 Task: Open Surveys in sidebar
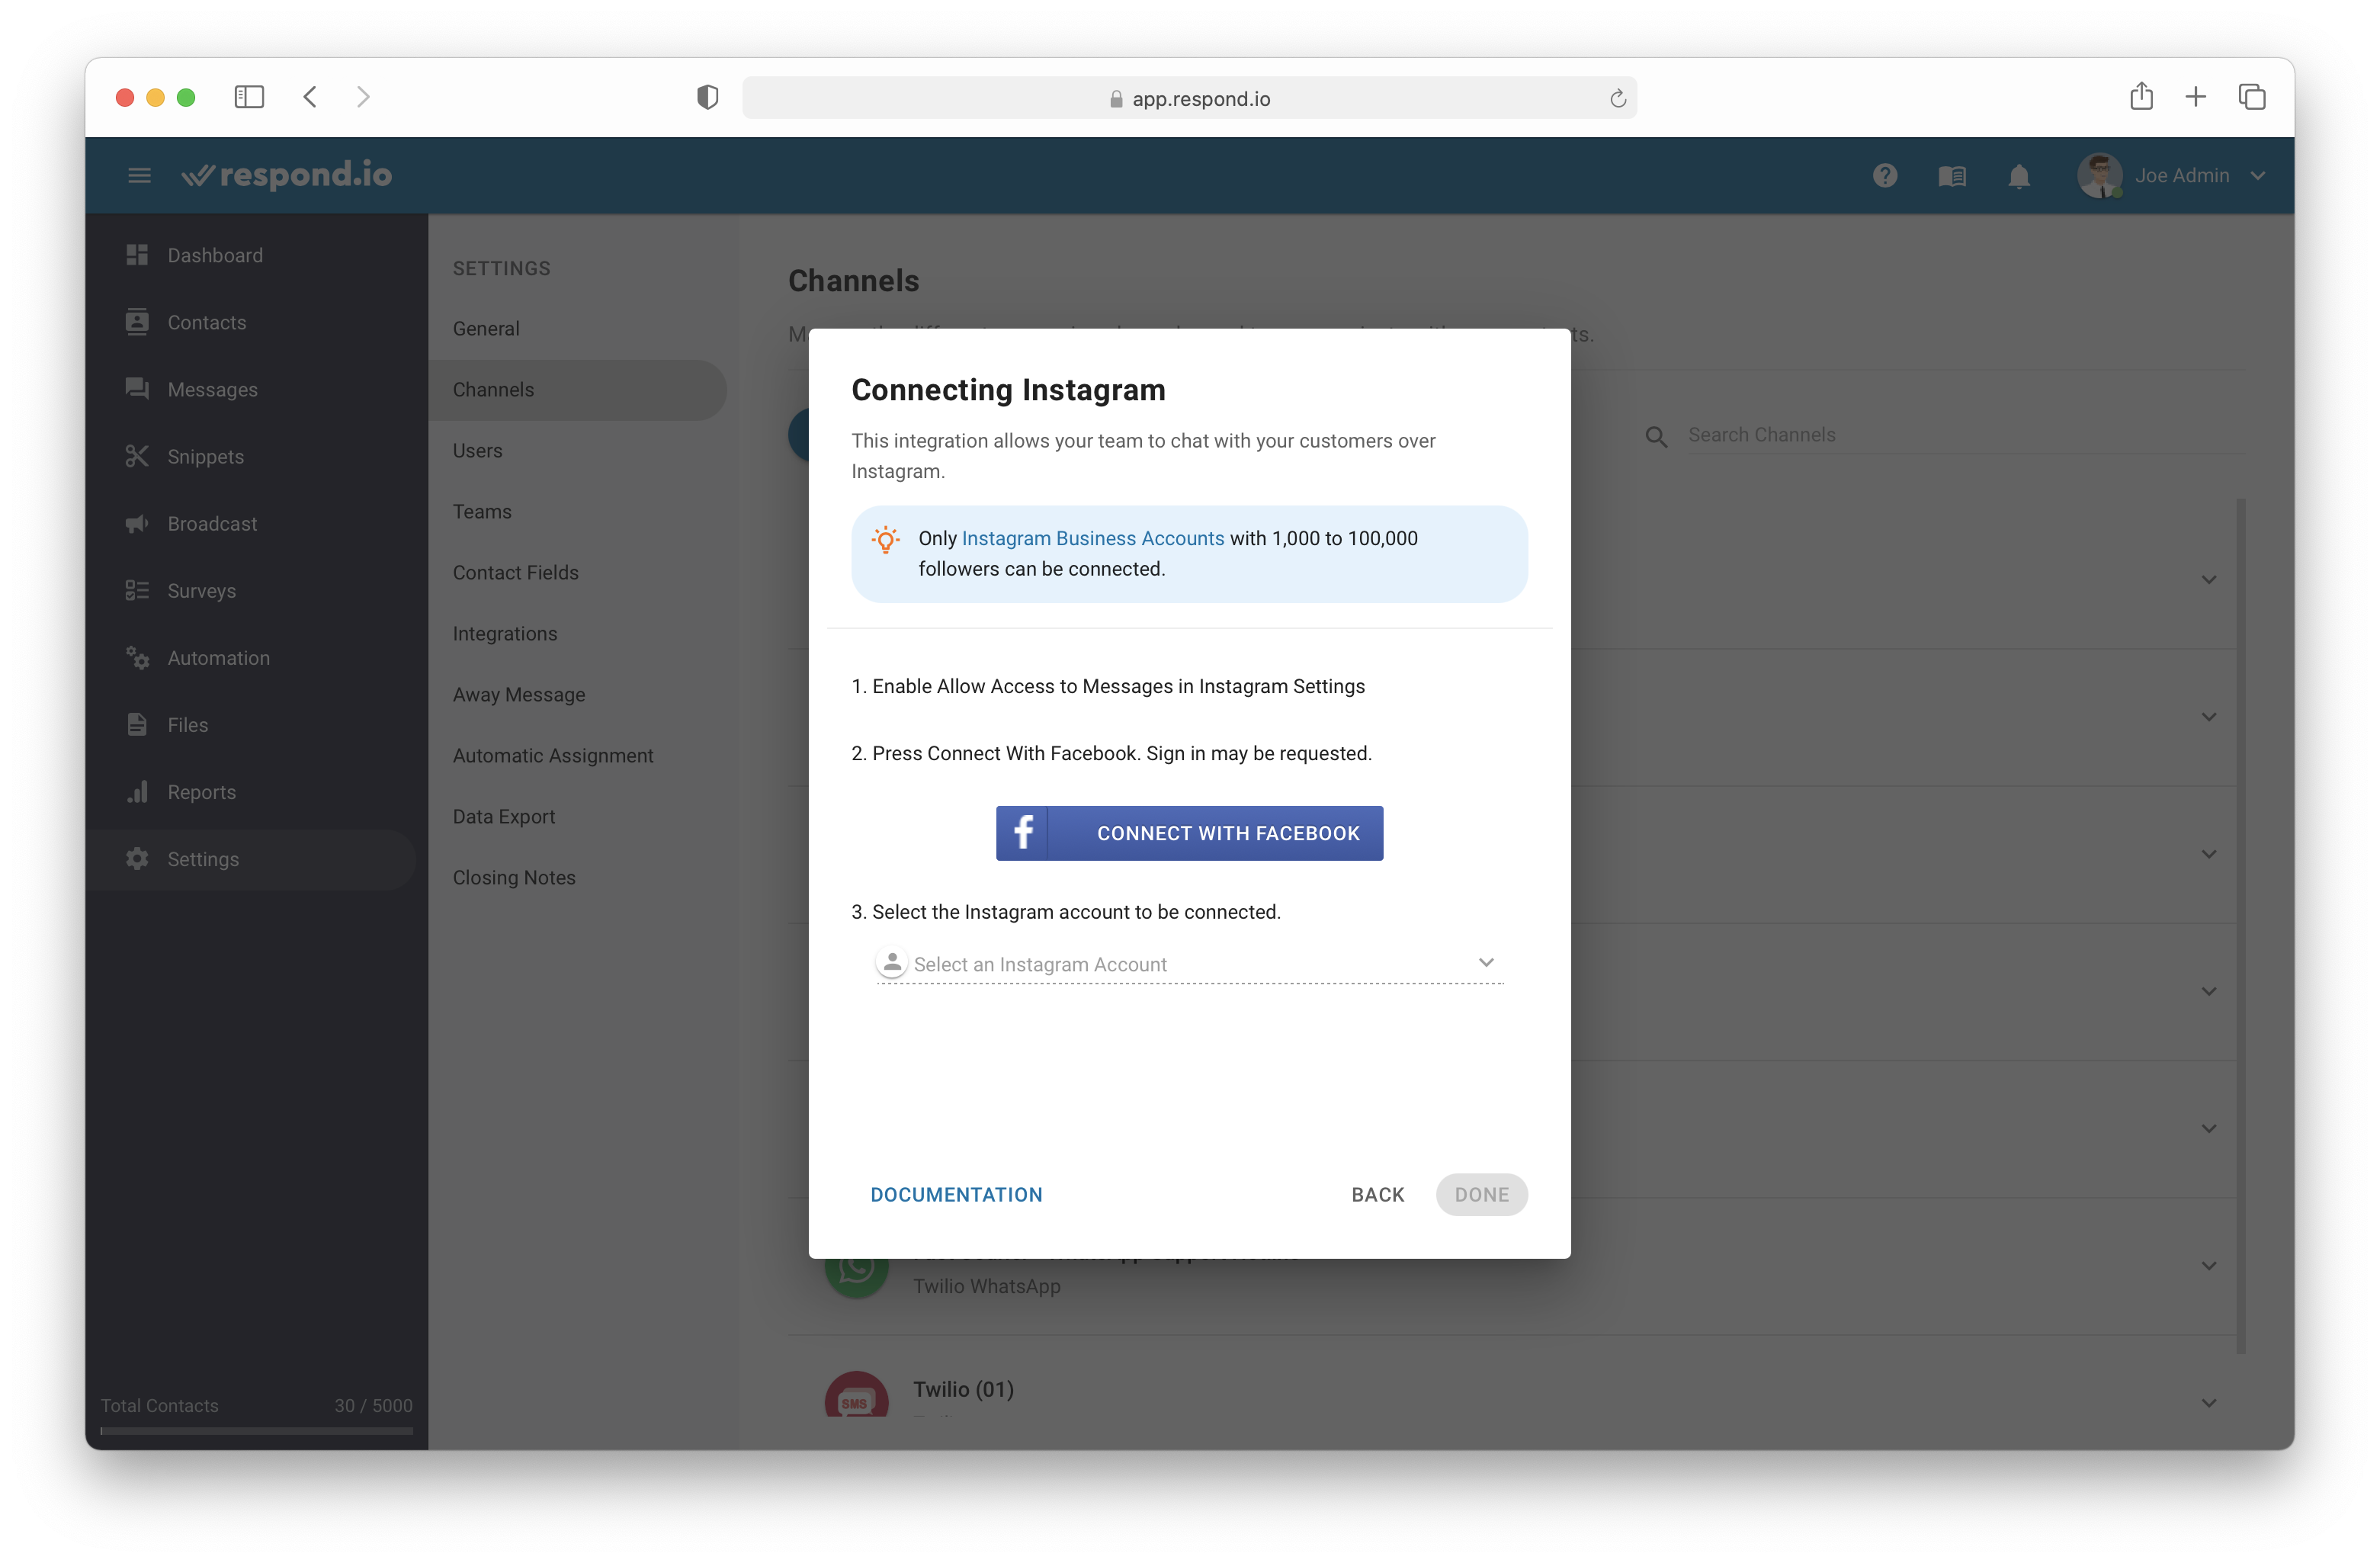click(x=250, y=590)
